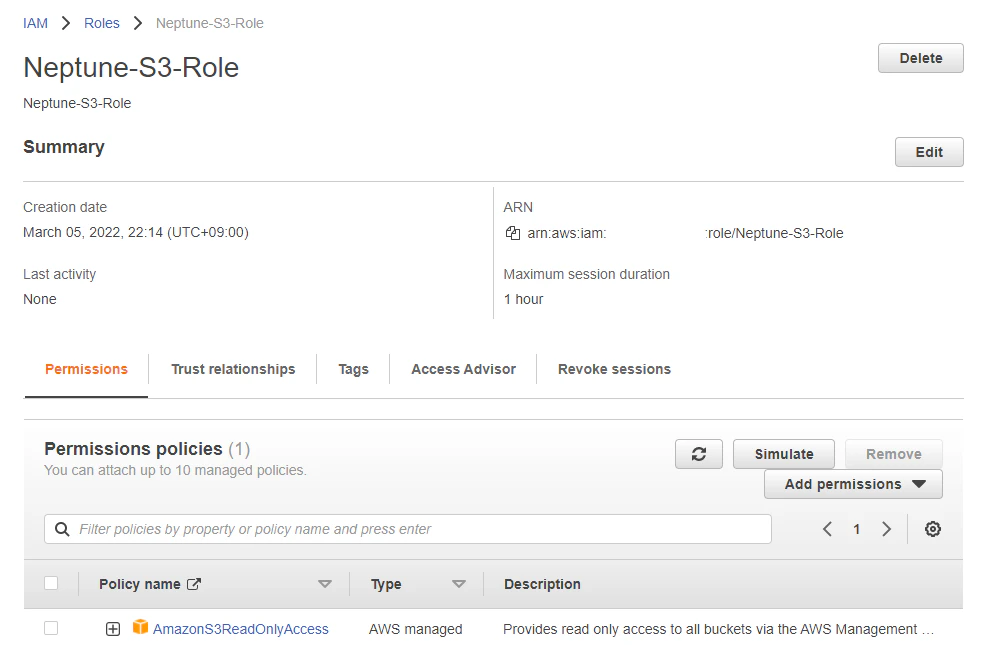This screenshot has height=645, width=992.
Task: Switch to the Permissions tab
Action: (86, 369)
